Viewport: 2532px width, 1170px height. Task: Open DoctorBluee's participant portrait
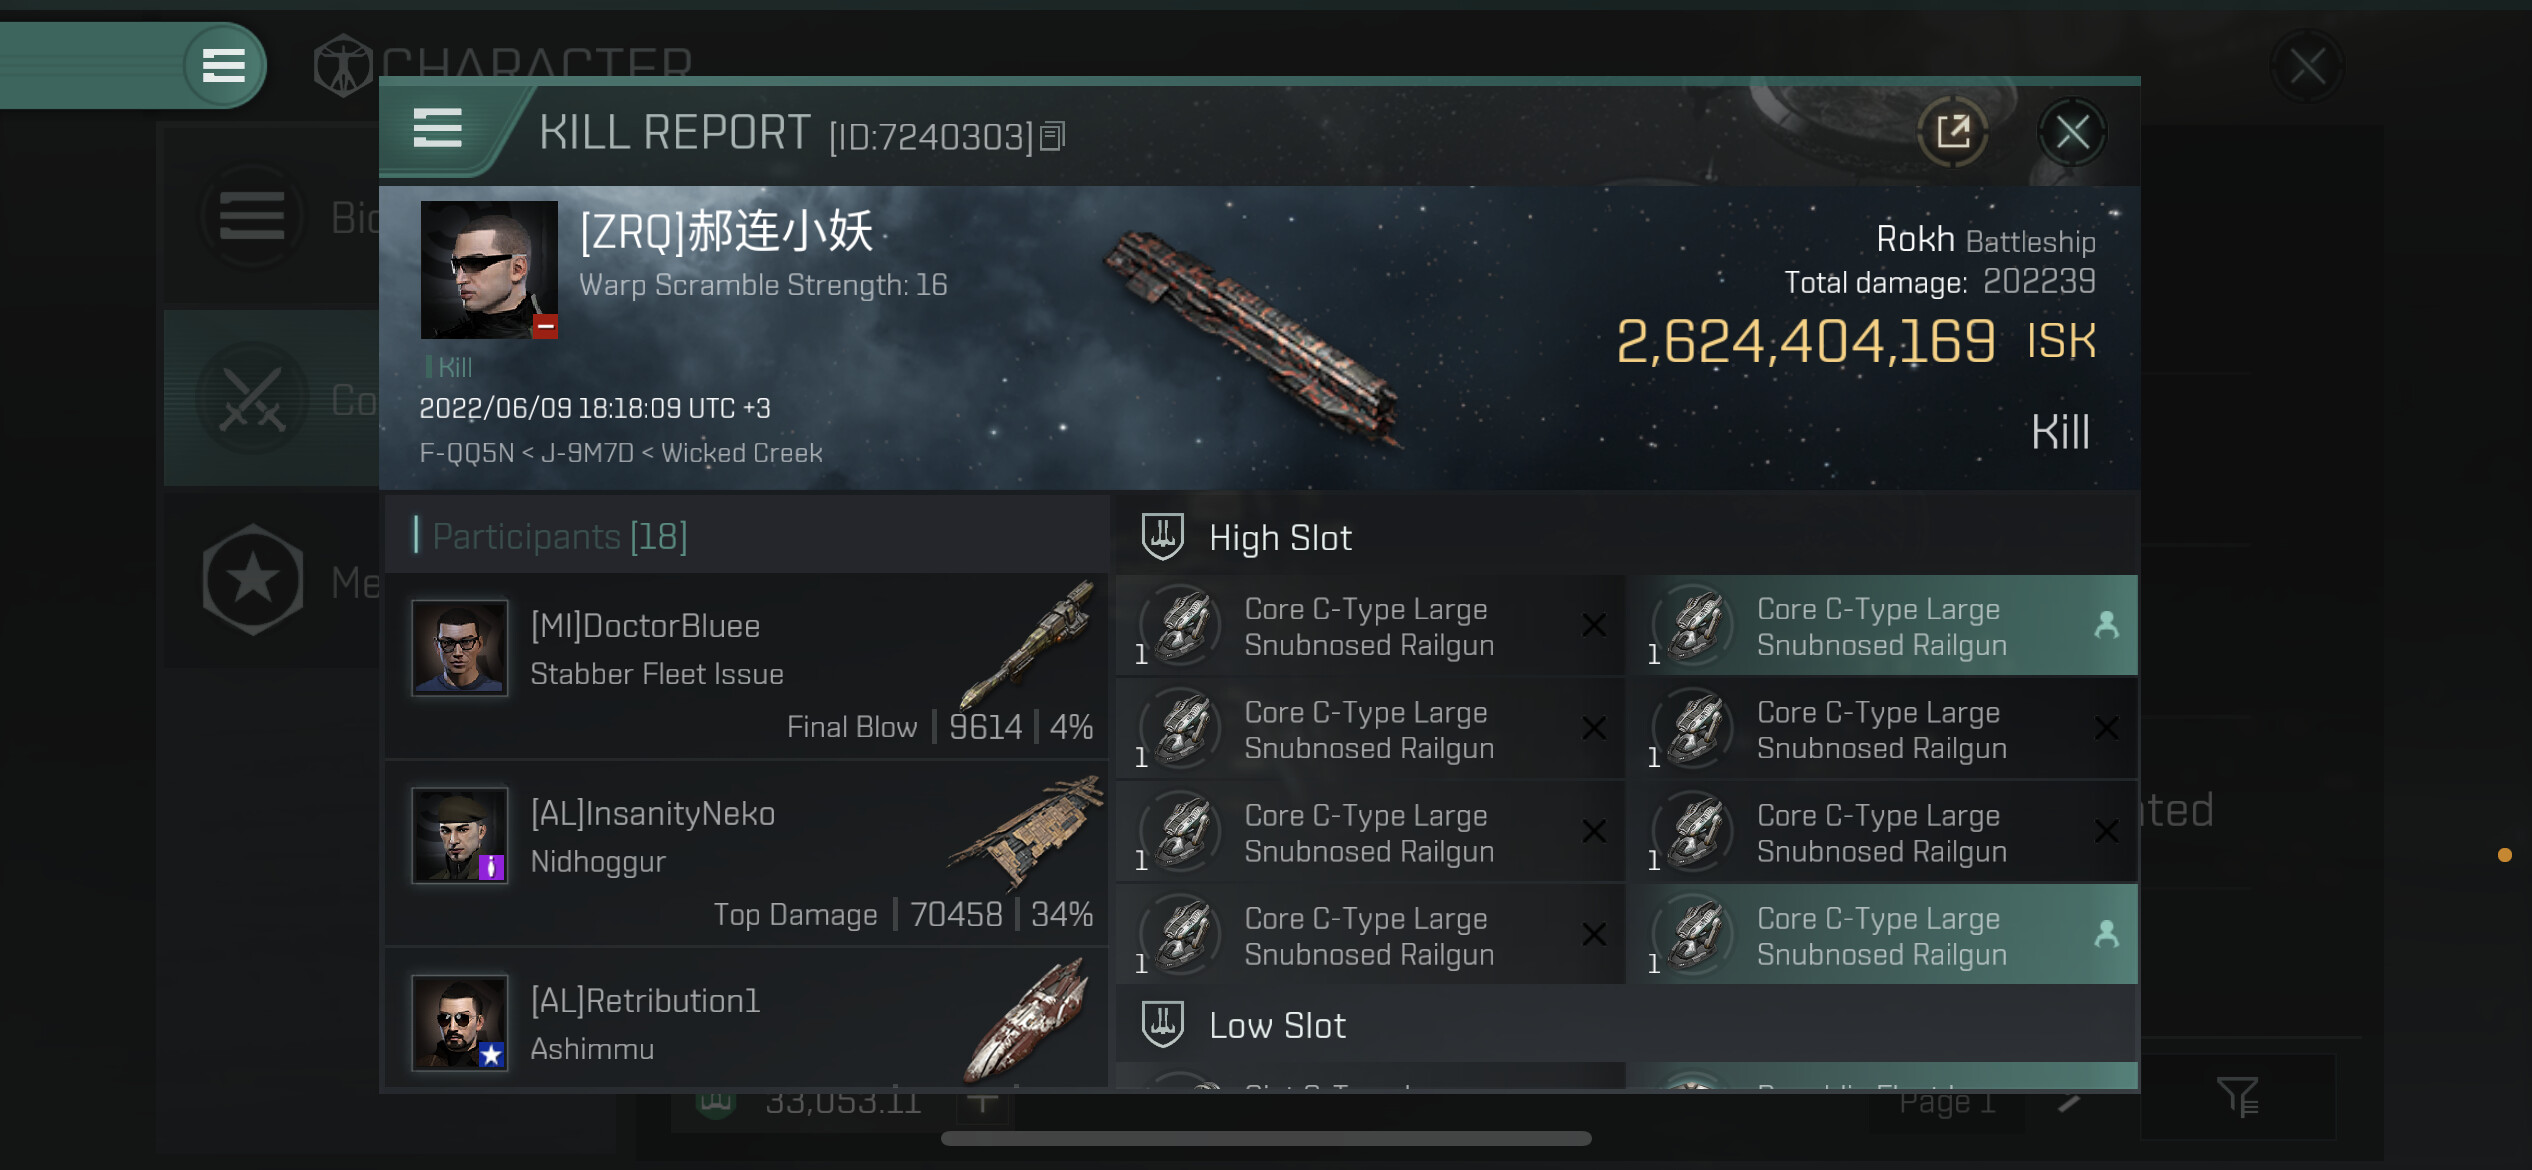(460, 648)
